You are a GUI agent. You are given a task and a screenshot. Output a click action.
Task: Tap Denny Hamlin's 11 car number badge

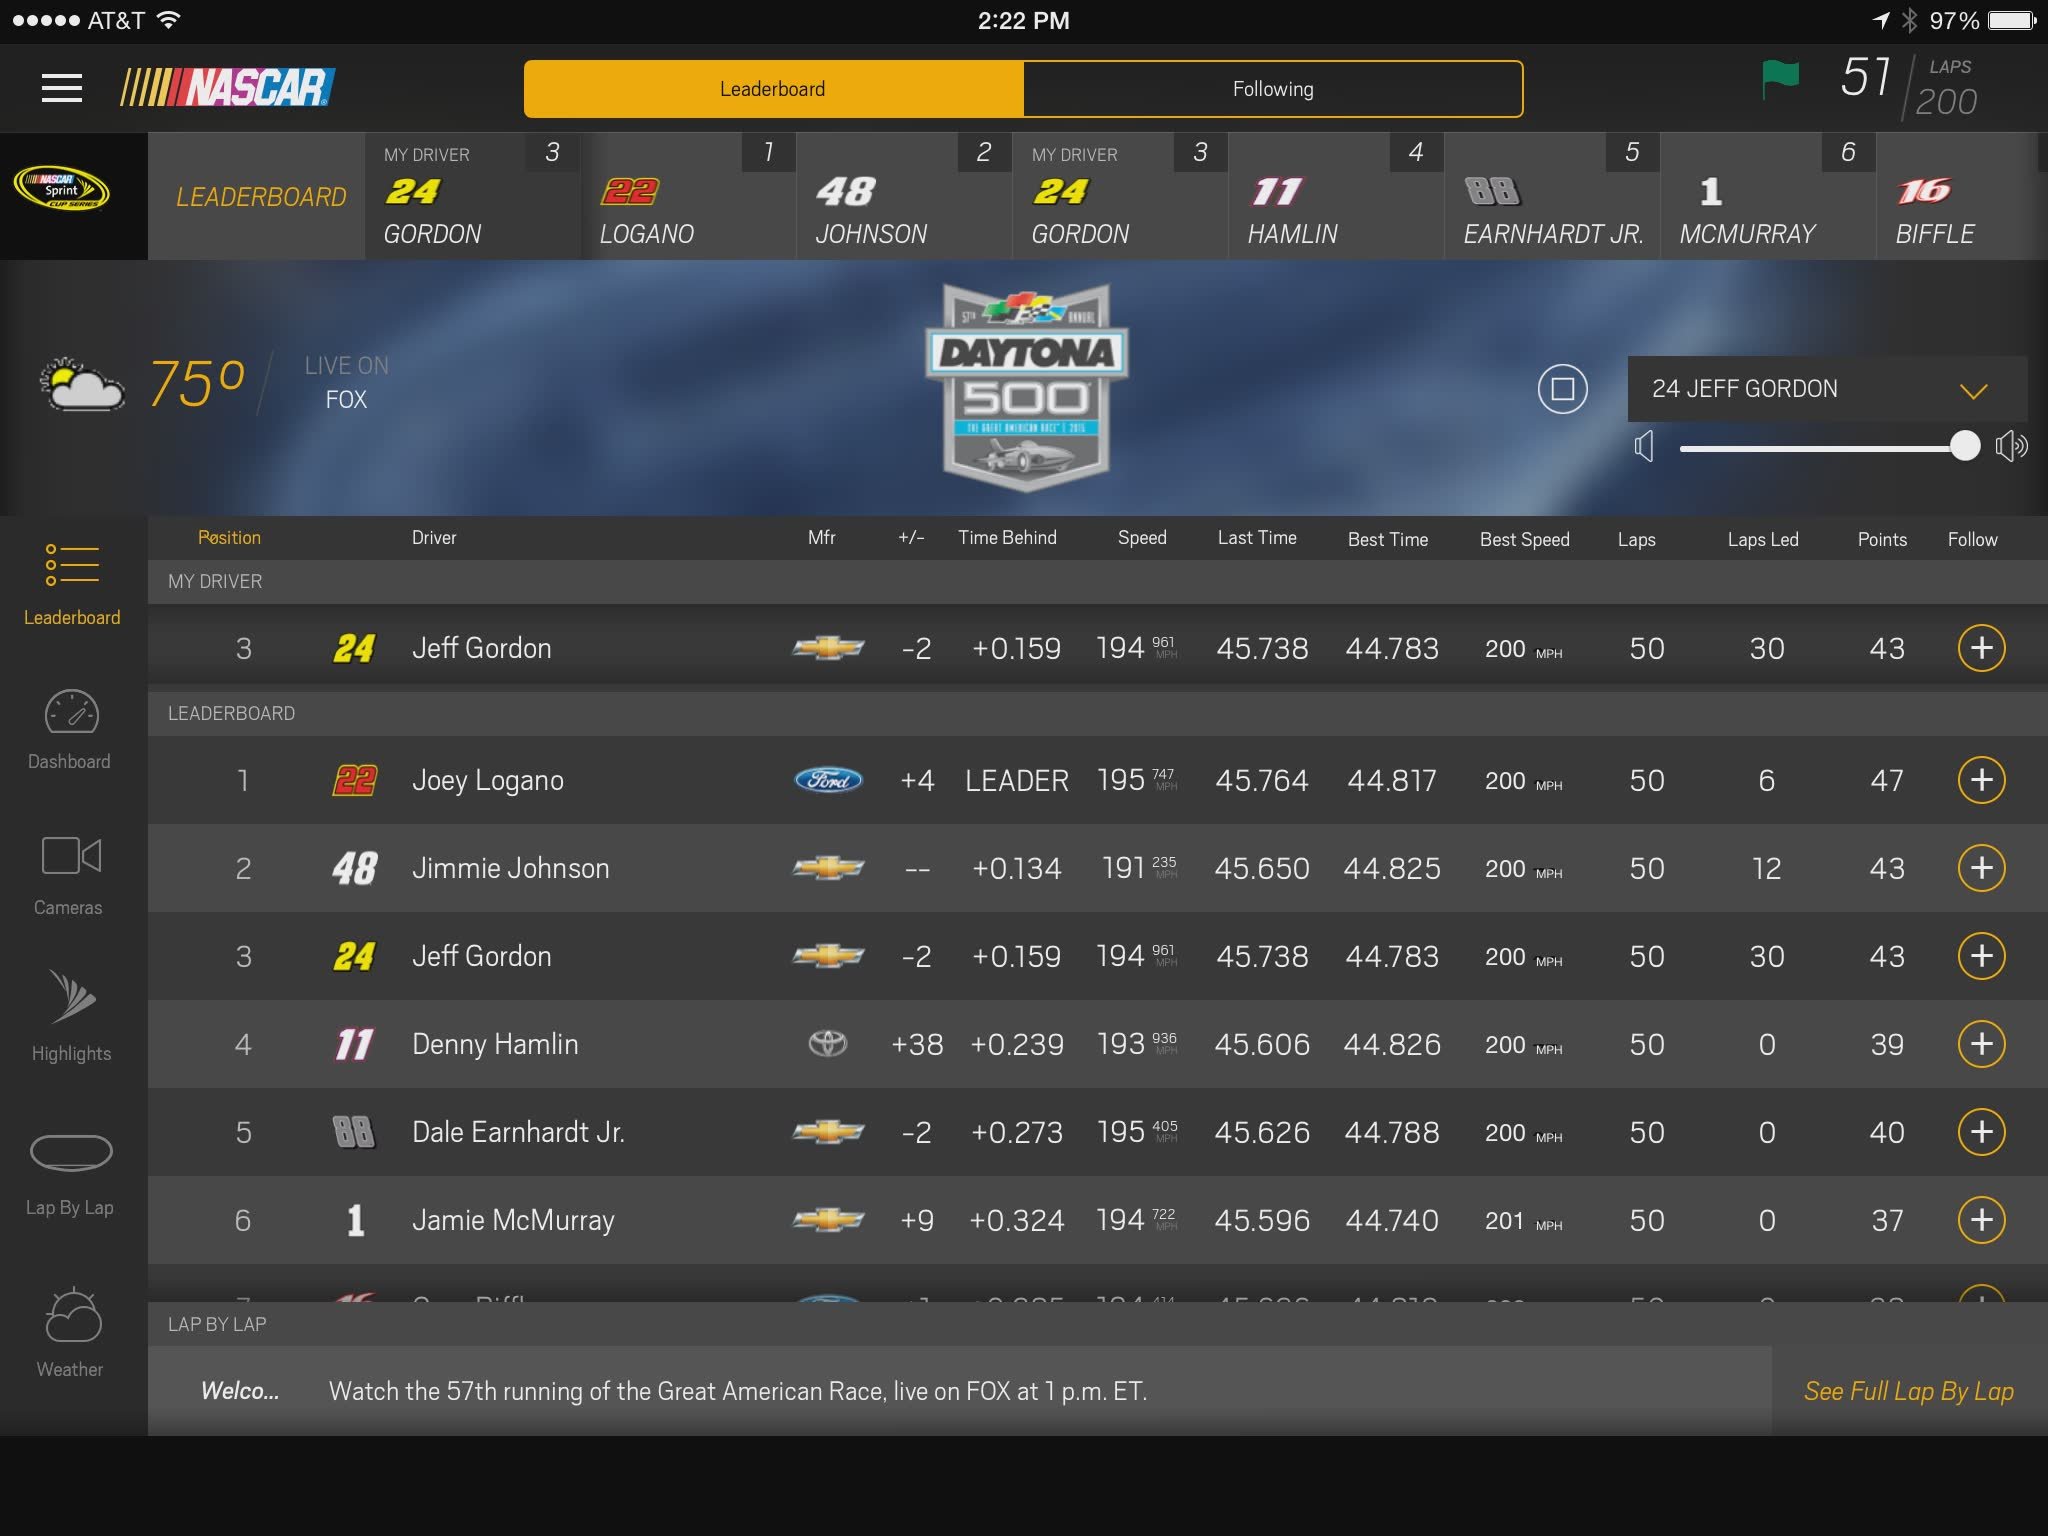pyautogui.click(x=354, y=1044)
